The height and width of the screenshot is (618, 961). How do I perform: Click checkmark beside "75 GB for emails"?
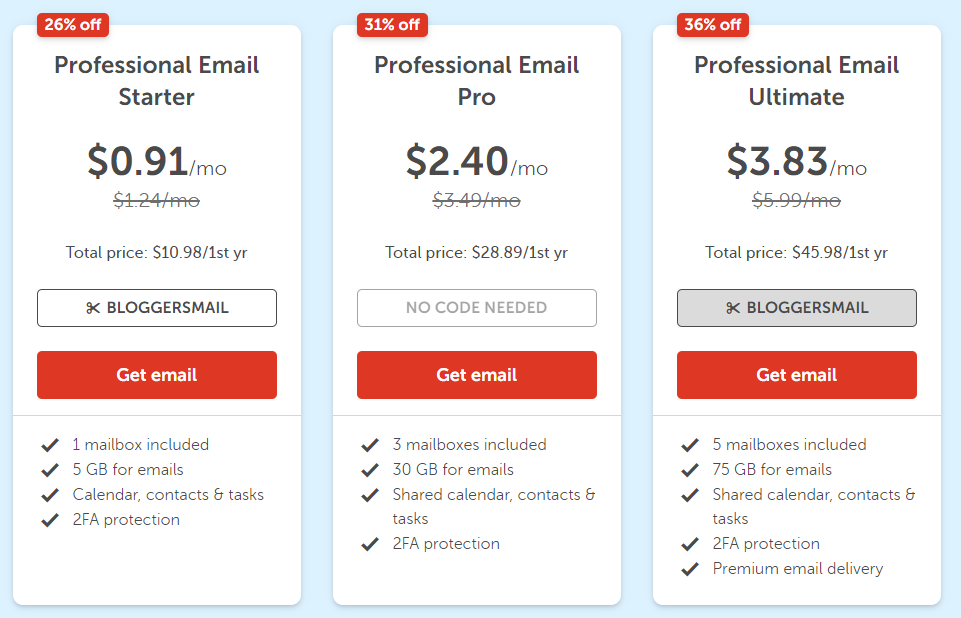pyautogui.click(x=690, y=469)
